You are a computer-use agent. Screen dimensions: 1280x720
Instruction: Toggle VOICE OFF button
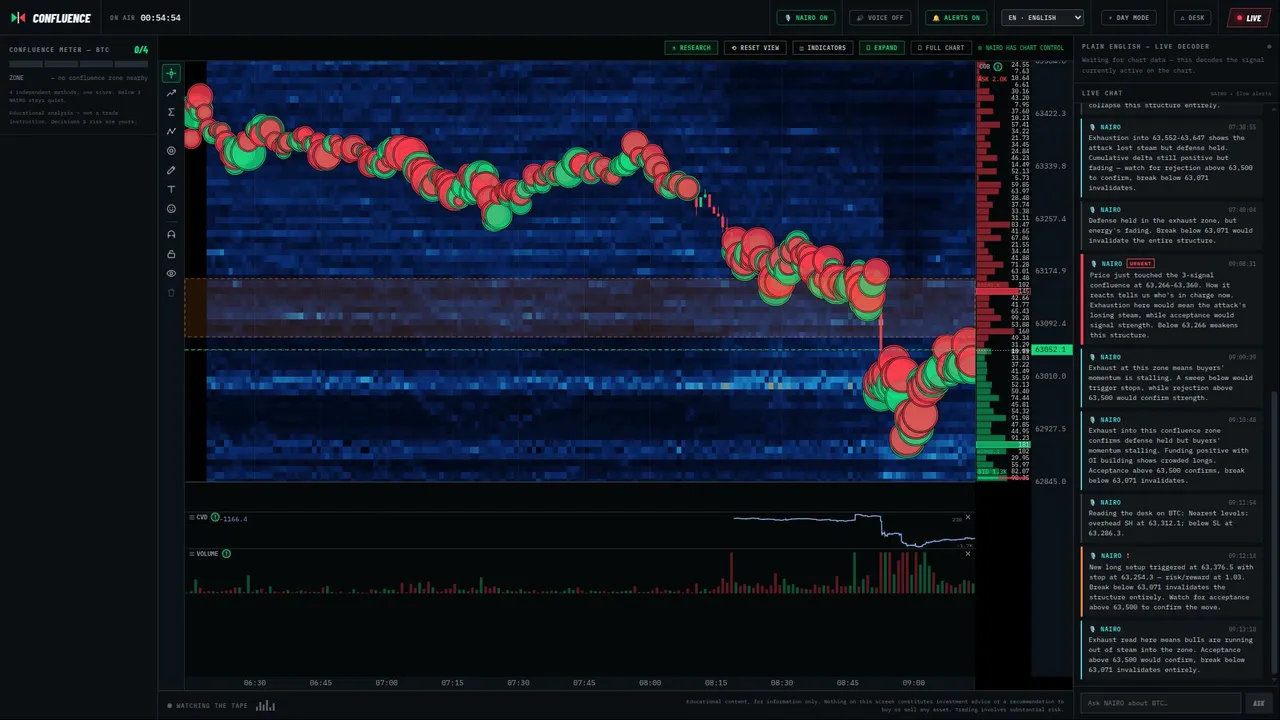pyautogui.click(x=879, y=18)
